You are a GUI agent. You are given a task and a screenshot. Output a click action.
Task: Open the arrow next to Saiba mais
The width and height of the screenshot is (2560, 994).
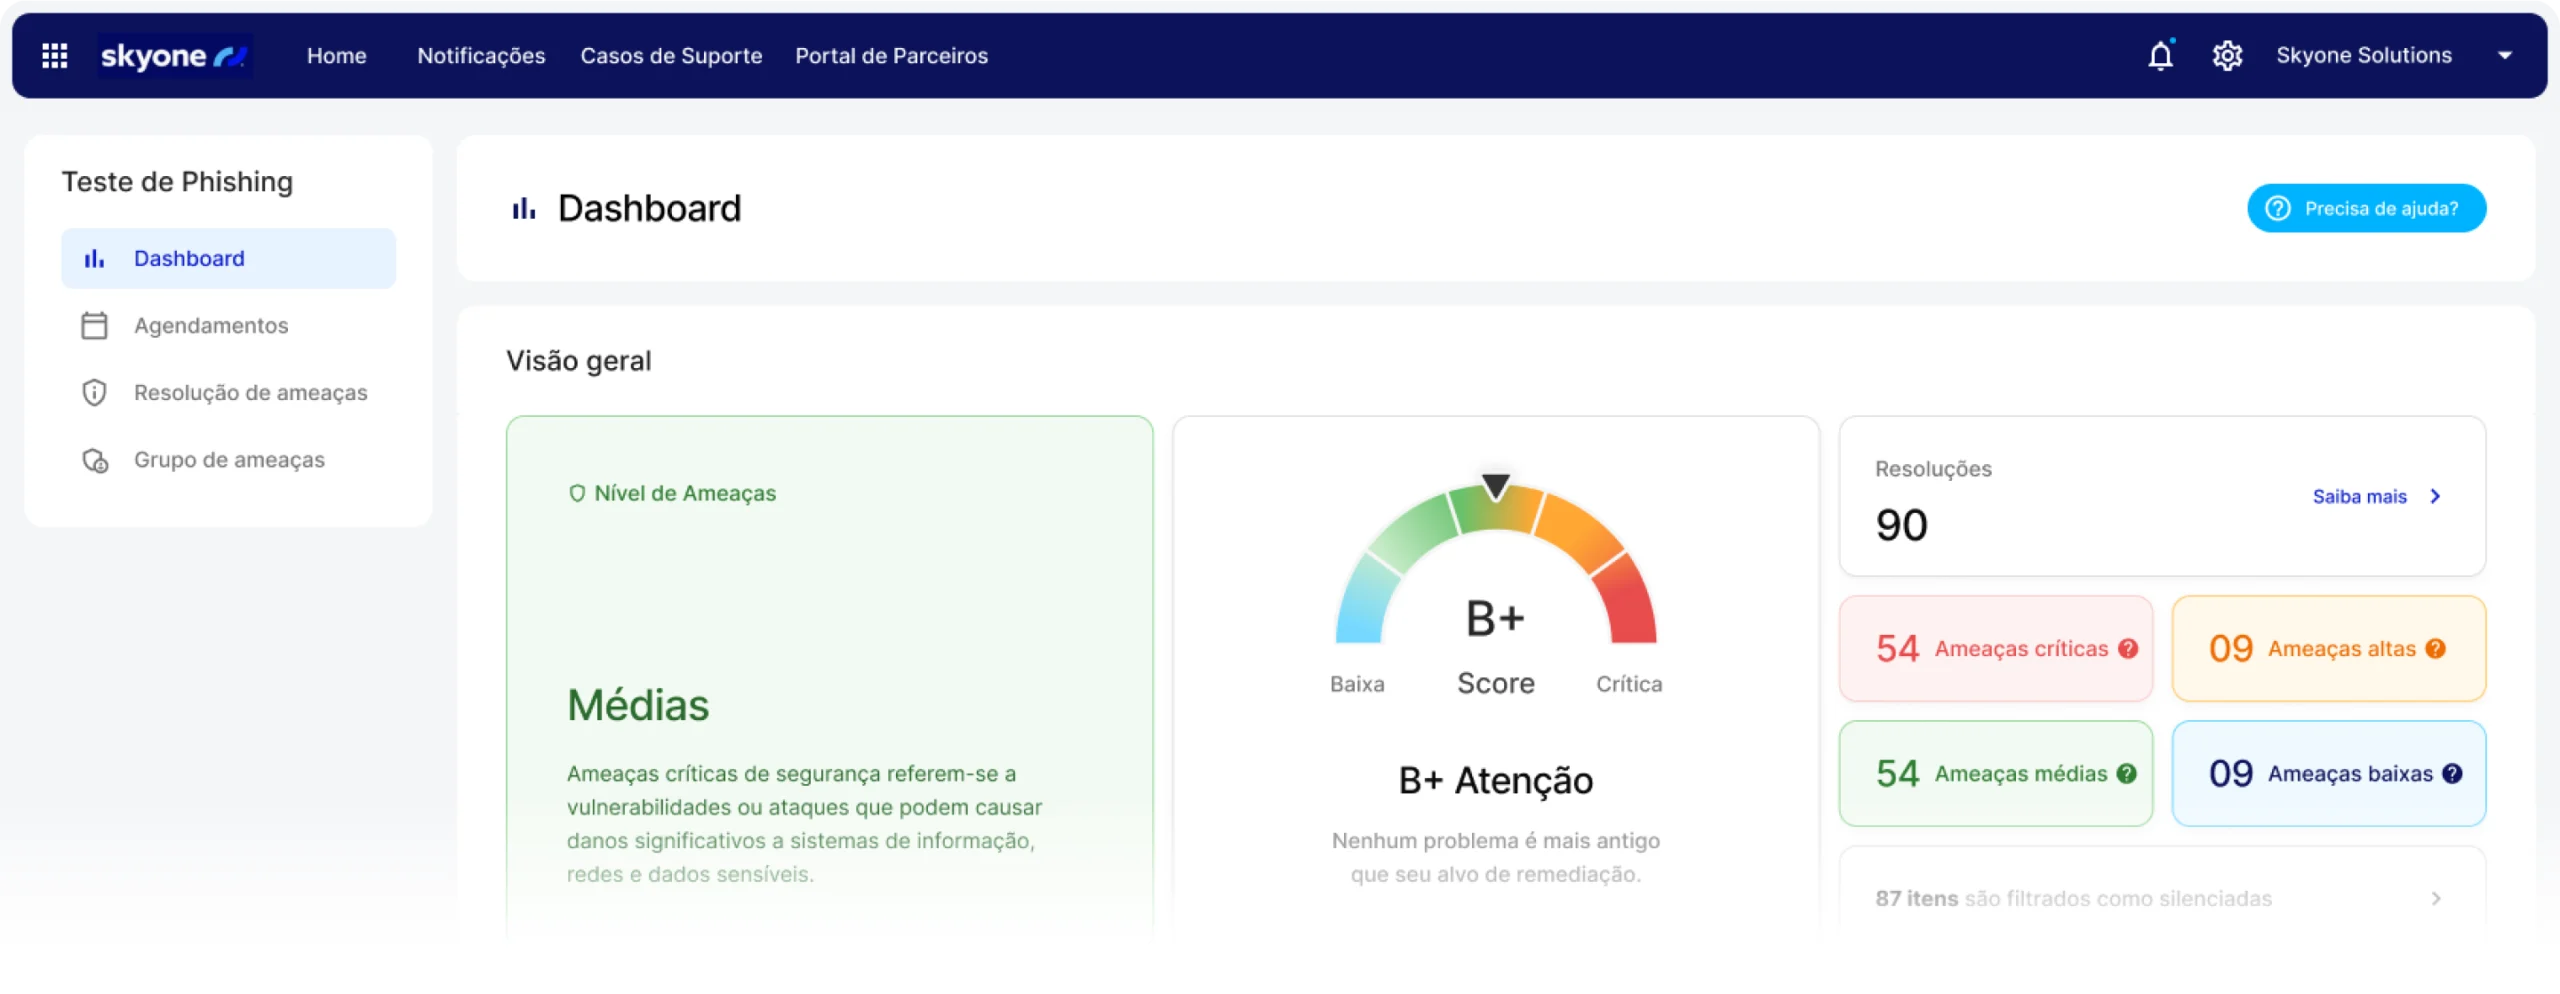(2434, 496)
